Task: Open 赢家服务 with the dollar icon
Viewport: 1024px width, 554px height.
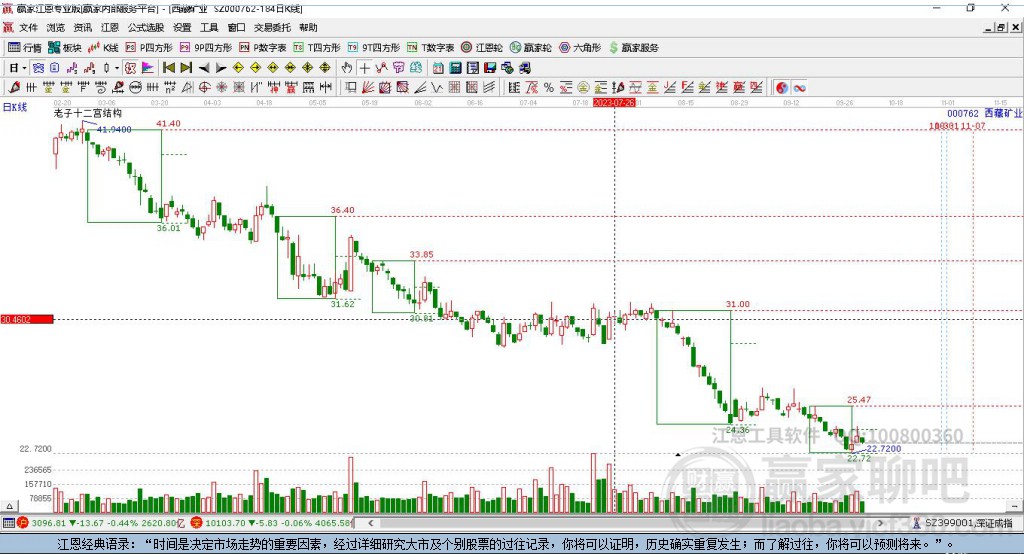Action: coord(633,48)
